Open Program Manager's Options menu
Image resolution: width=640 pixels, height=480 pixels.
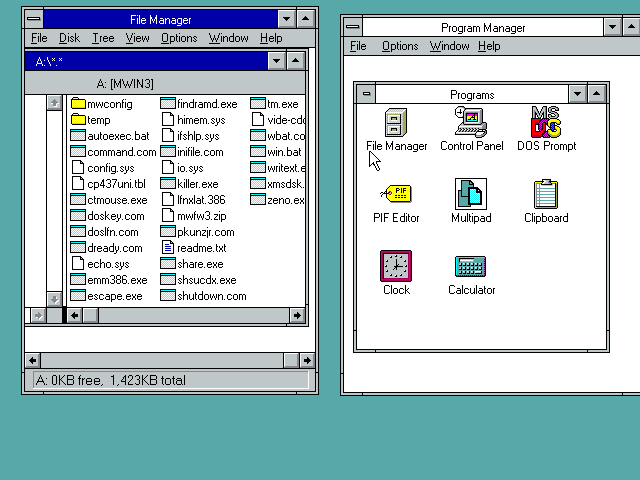click(400, 46)
